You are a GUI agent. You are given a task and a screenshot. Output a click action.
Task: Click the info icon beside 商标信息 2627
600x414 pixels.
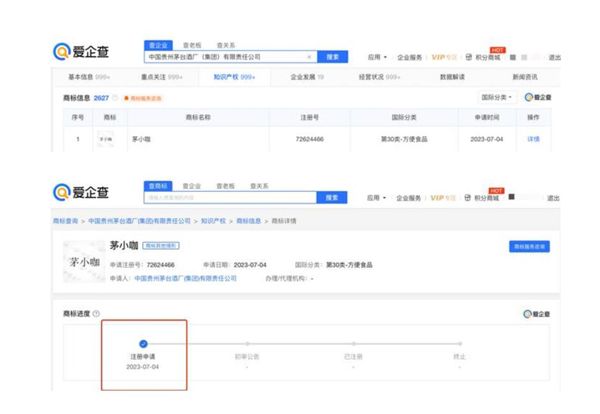[115, 98]
